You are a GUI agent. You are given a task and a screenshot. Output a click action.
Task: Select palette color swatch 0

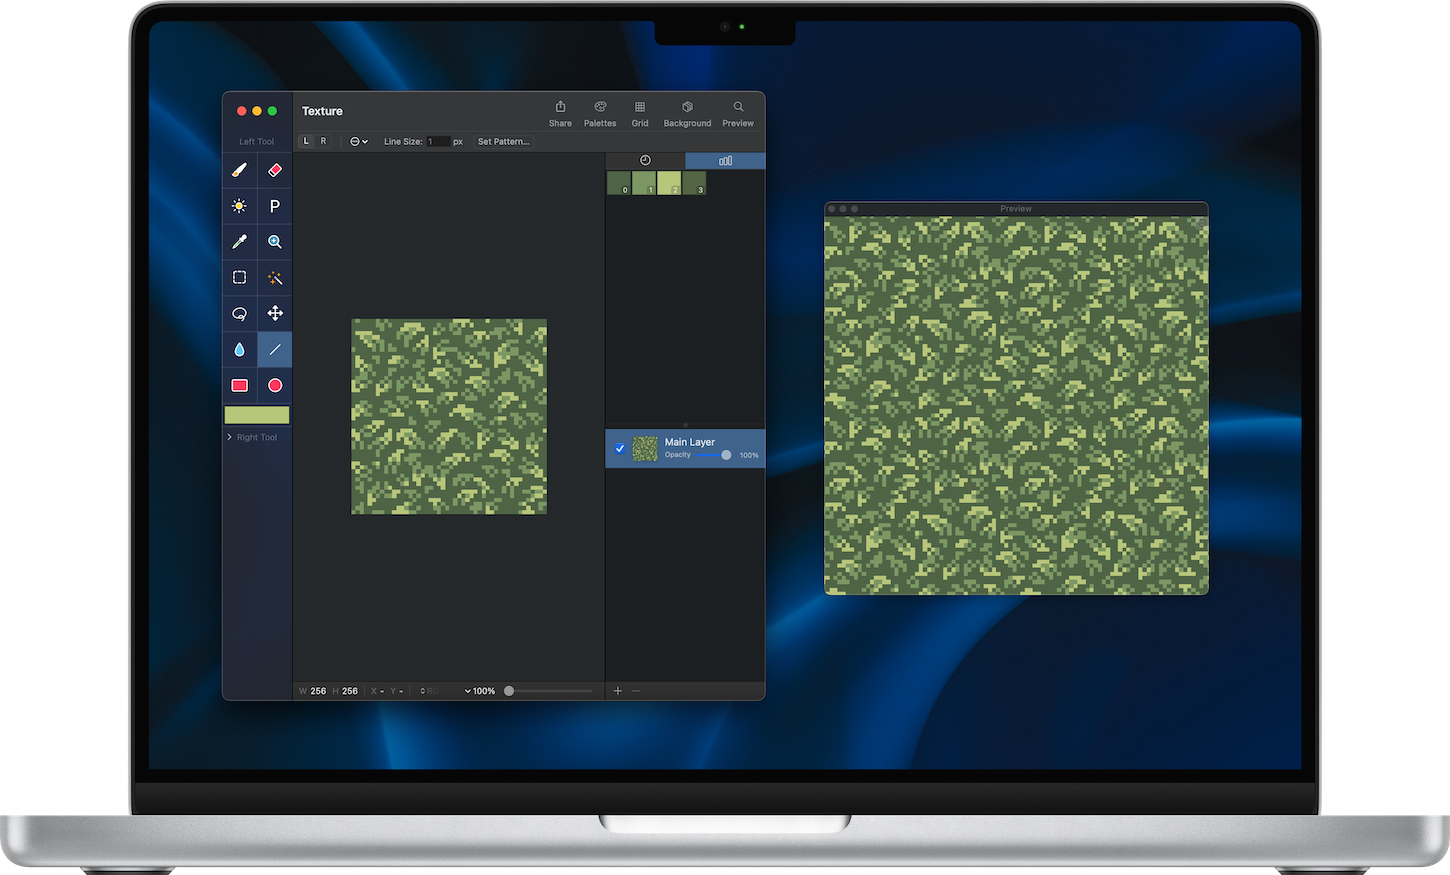click(x=619, y=183)
